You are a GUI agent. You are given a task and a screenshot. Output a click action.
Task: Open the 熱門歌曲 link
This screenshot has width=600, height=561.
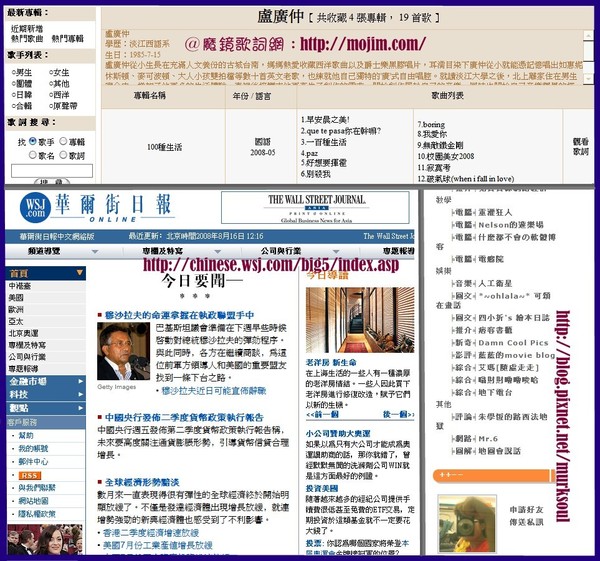pos(27,39)
